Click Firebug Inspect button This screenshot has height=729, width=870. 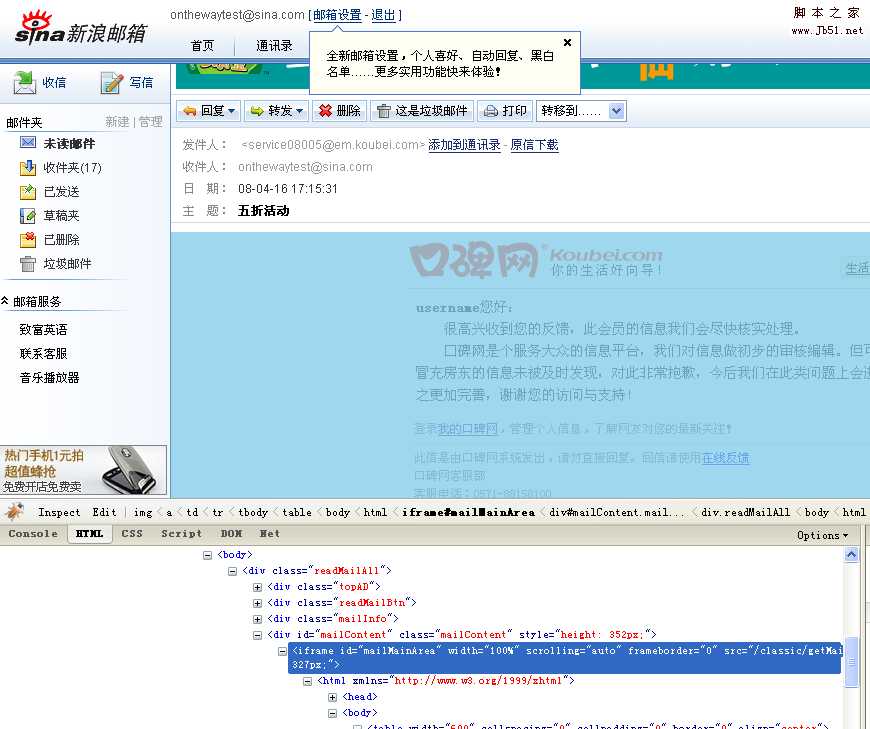pos(59,512)
